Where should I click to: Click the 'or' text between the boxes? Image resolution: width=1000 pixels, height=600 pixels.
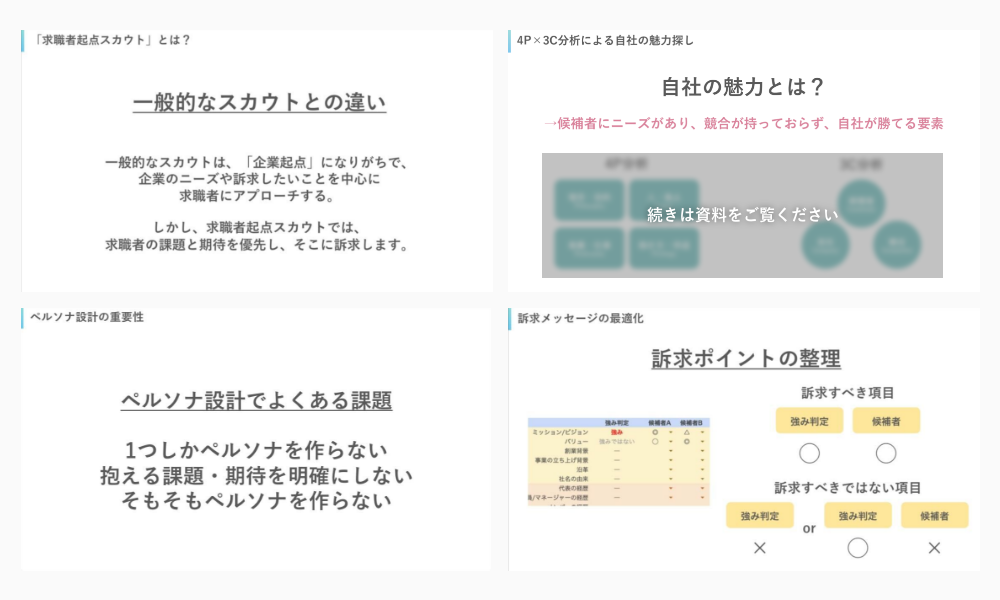coord(809,529)
